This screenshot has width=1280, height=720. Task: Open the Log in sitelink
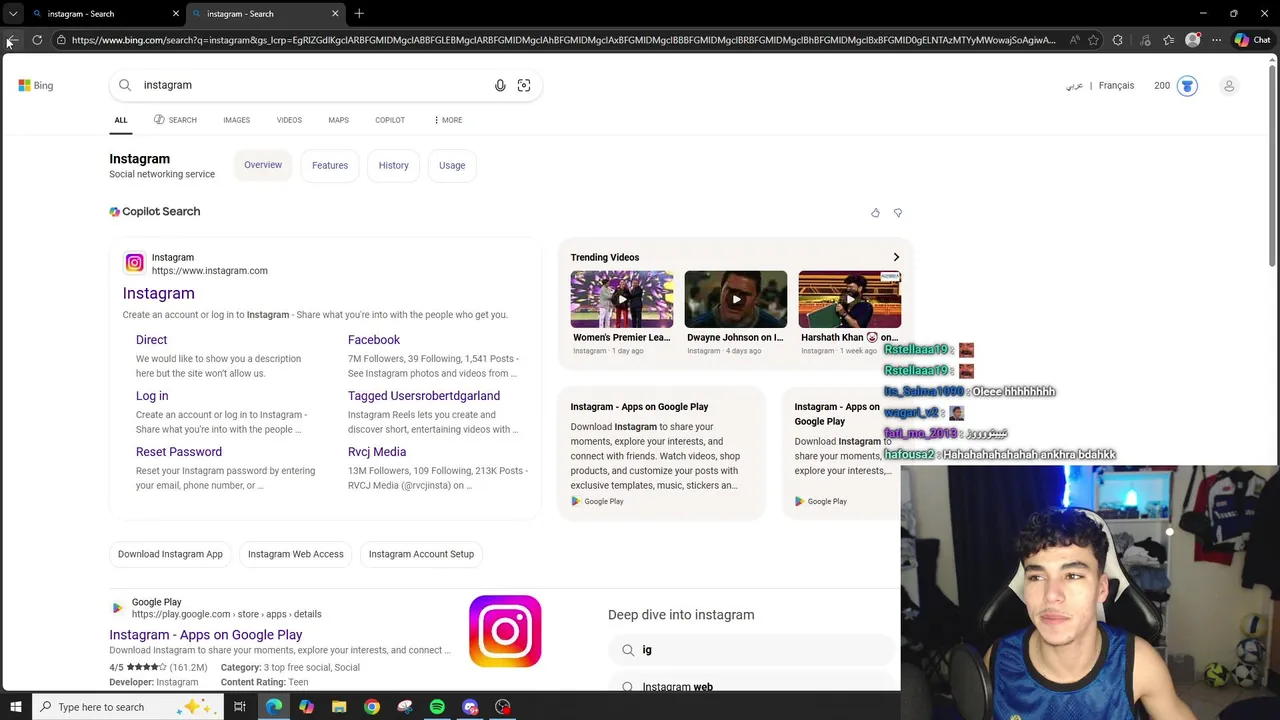152,396
